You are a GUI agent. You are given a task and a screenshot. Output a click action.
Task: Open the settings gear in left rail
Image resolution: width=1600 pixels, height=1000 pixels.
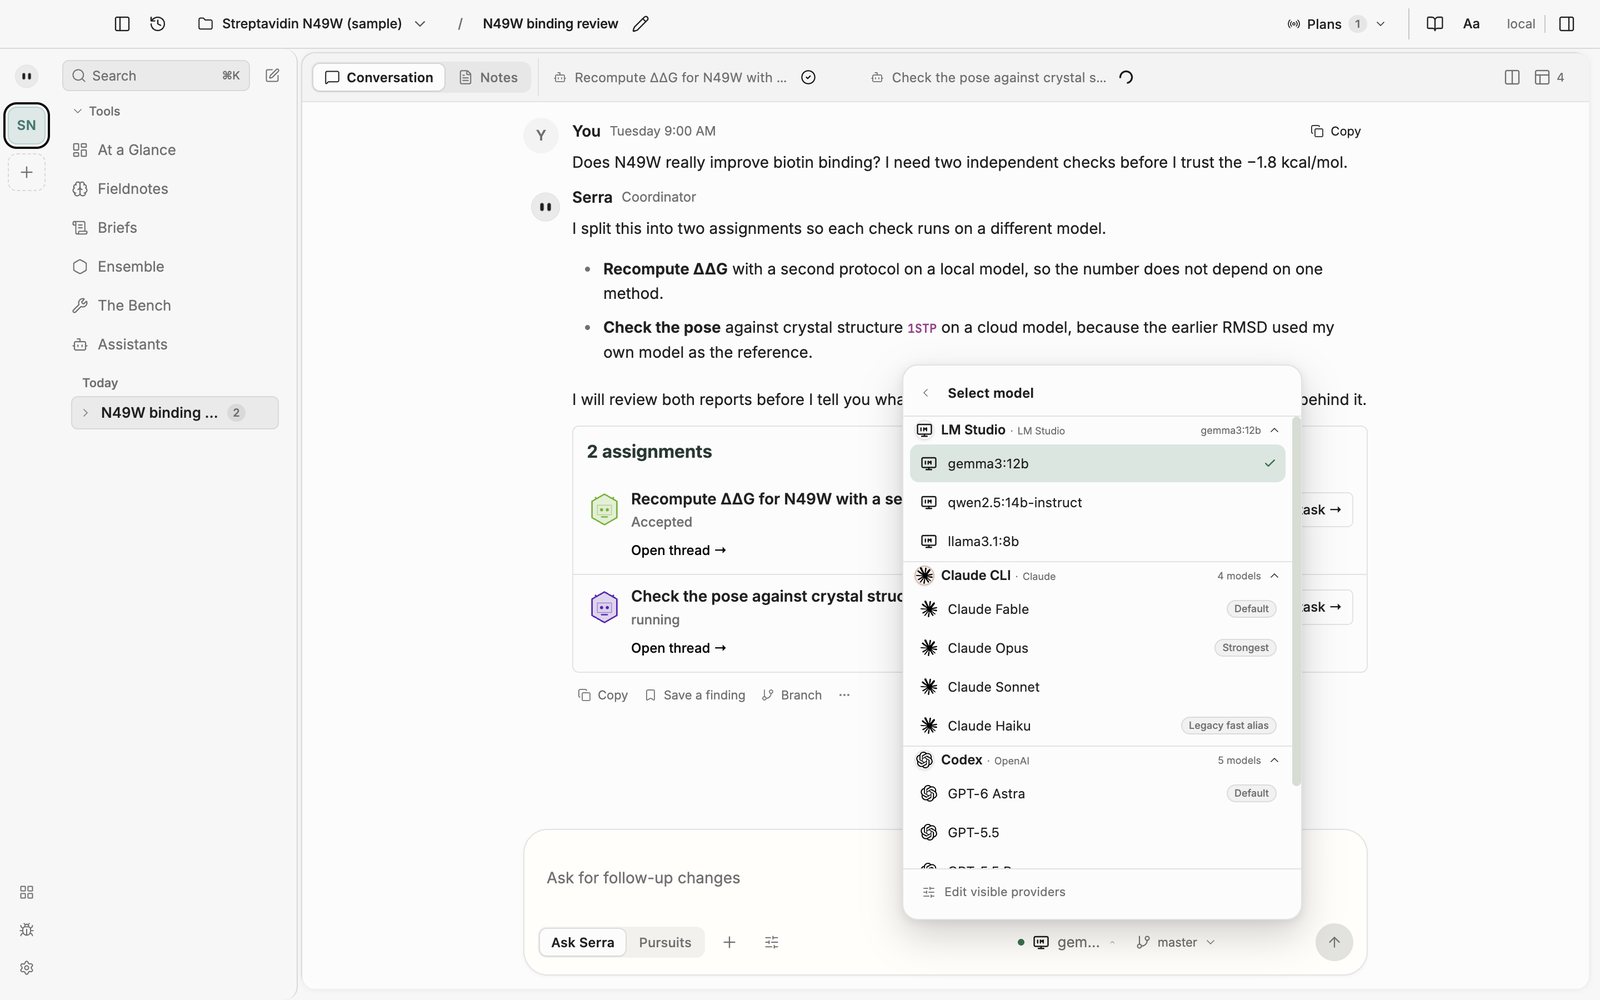point(27,968)
